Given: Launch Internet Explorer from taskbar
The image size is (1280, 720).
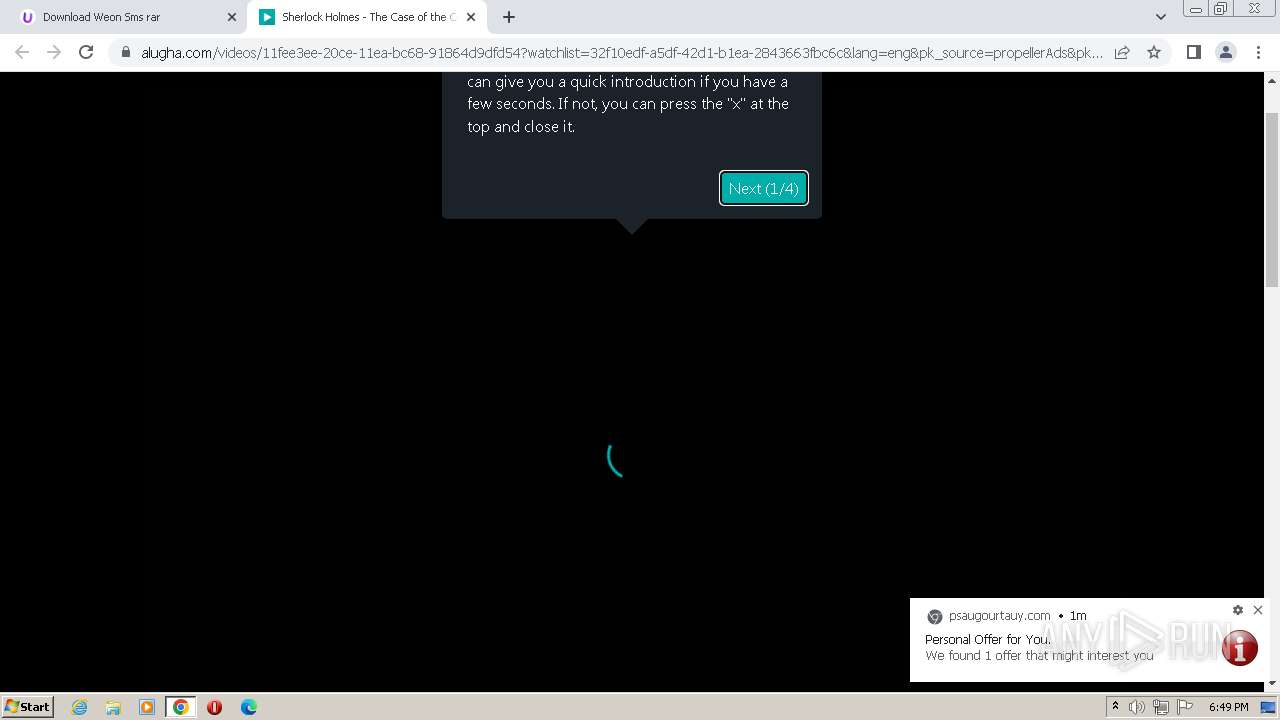Looking at the screenshot, I should pos(79,707).
